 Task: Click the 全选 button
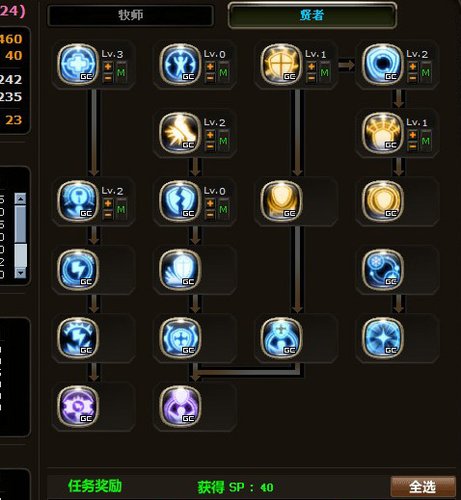pos(423,487)
